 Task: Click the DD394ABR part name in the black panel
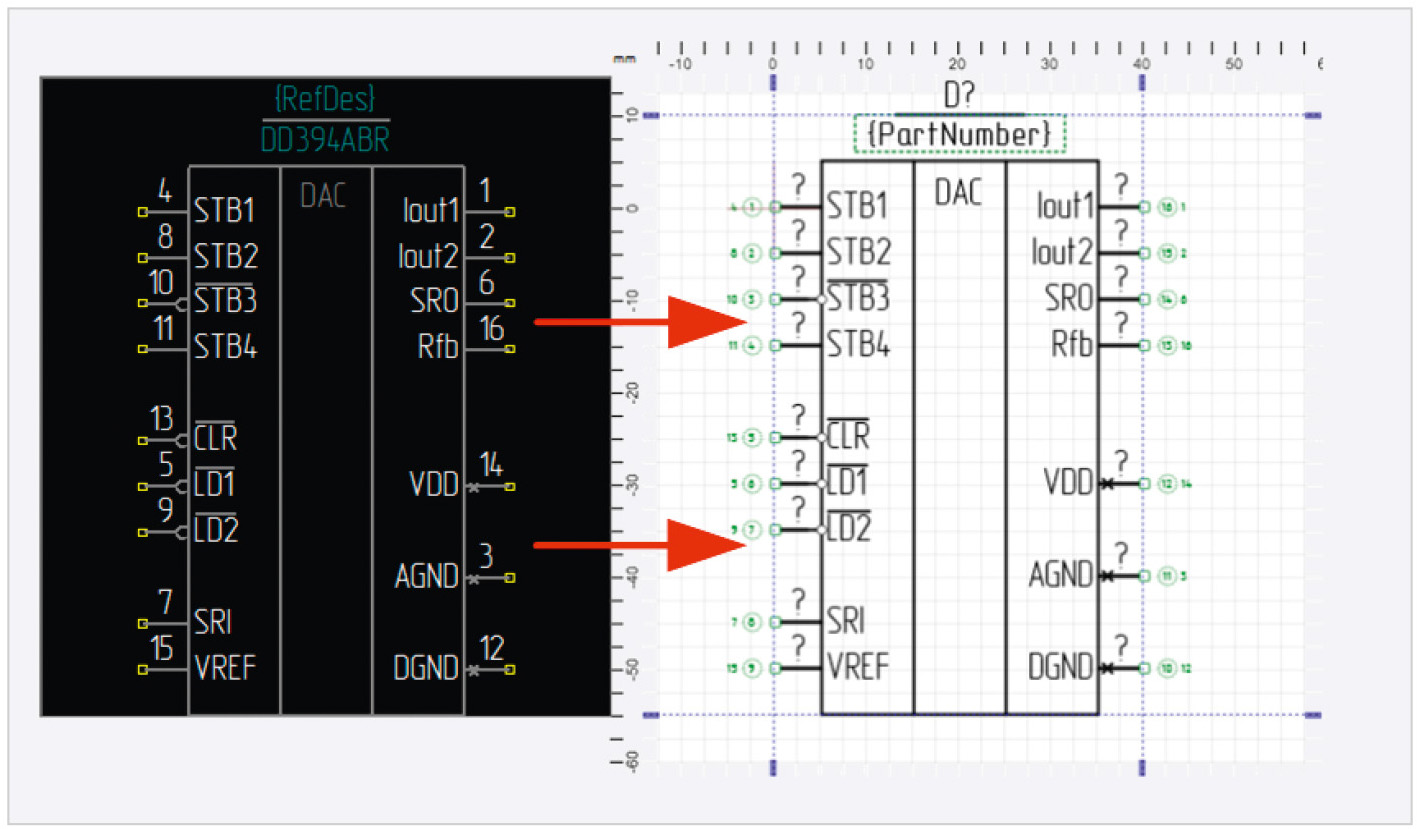pos(325,140)
